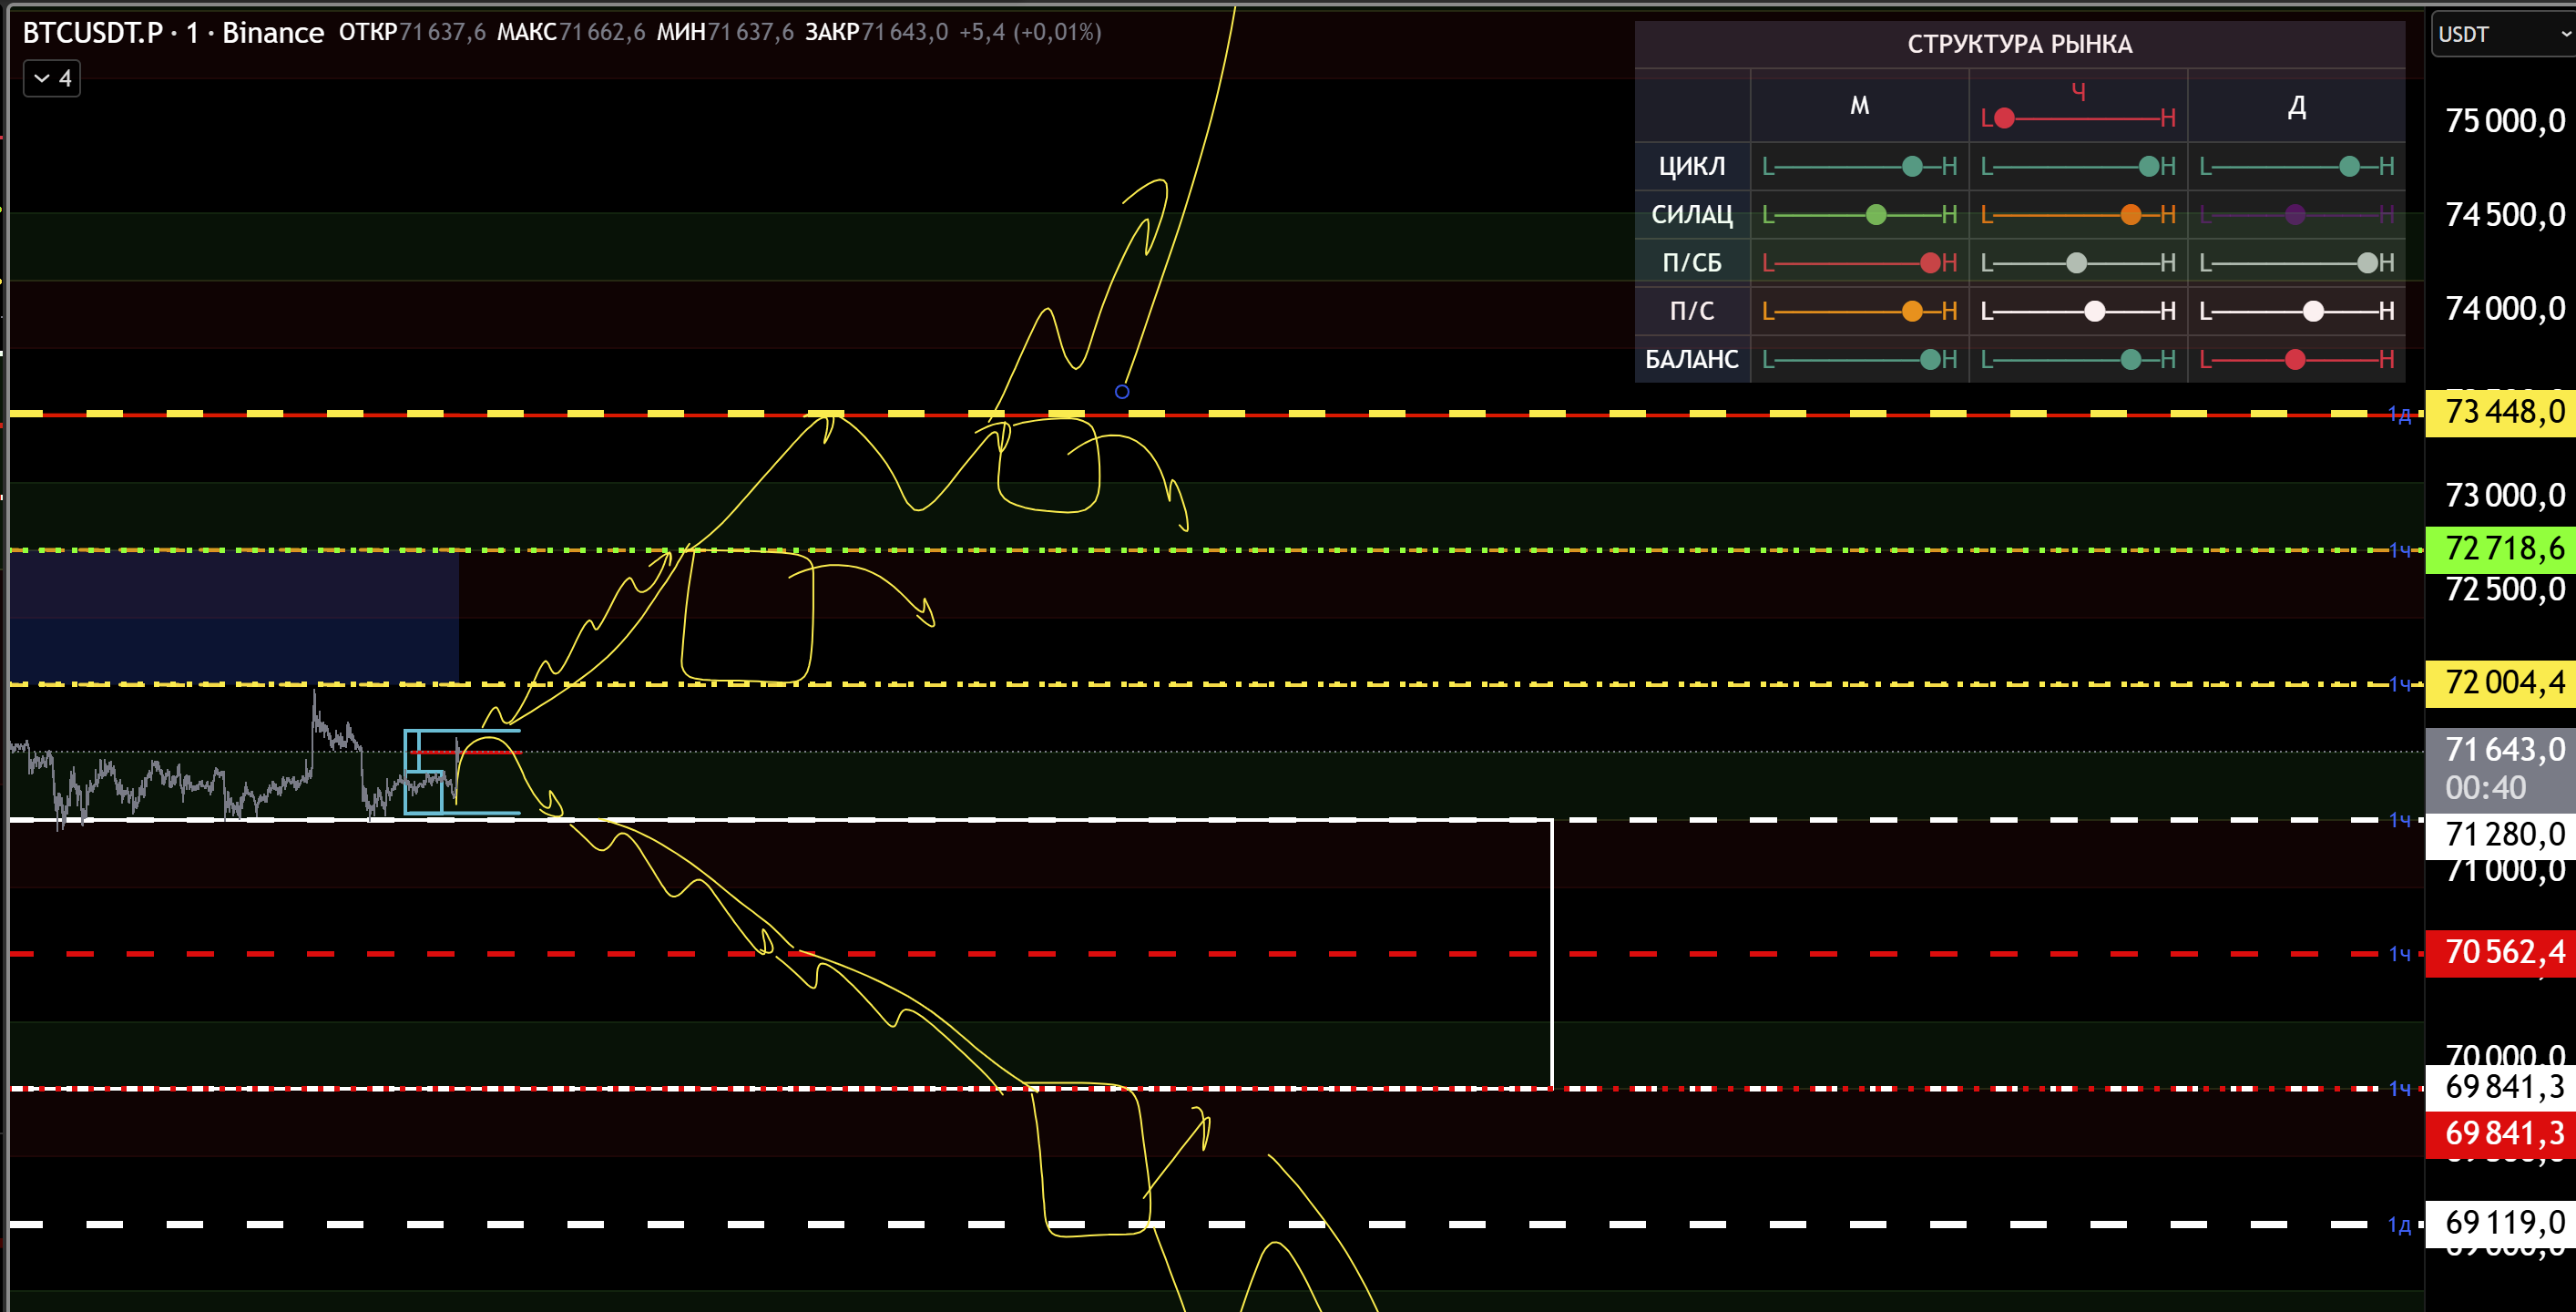
Task: Click the red 70 562,4 price label
Action: click(x=2503, y=952)
